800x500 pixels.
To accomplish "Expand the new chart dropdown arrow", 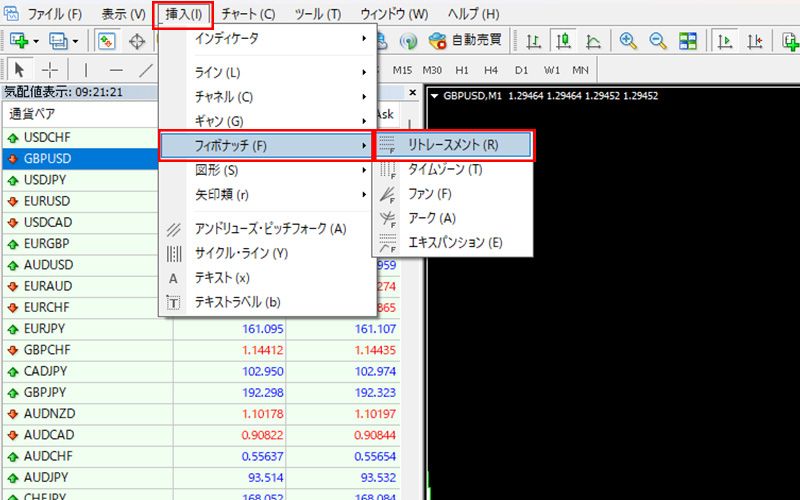I will click(x=36, y=41).
